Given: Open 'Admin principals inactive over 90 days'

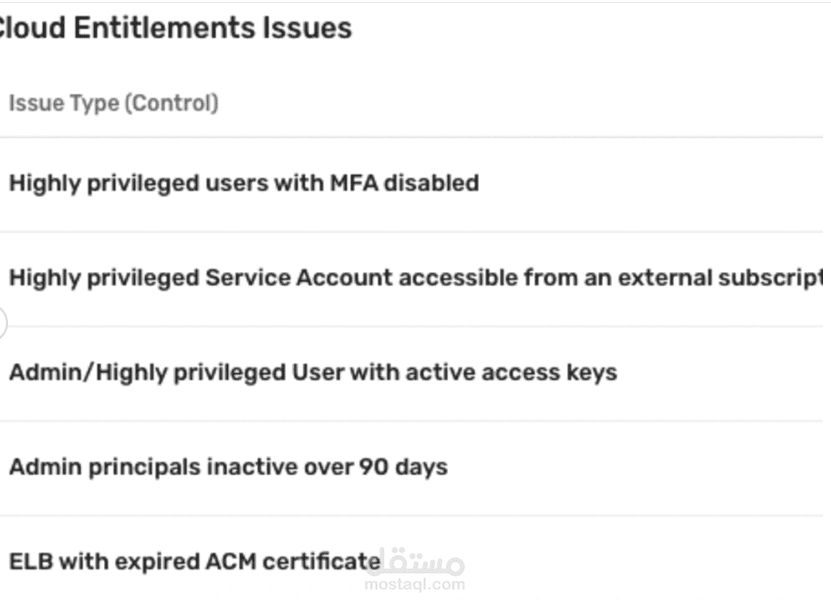Looking at the screenshot, I should [228, 467].
